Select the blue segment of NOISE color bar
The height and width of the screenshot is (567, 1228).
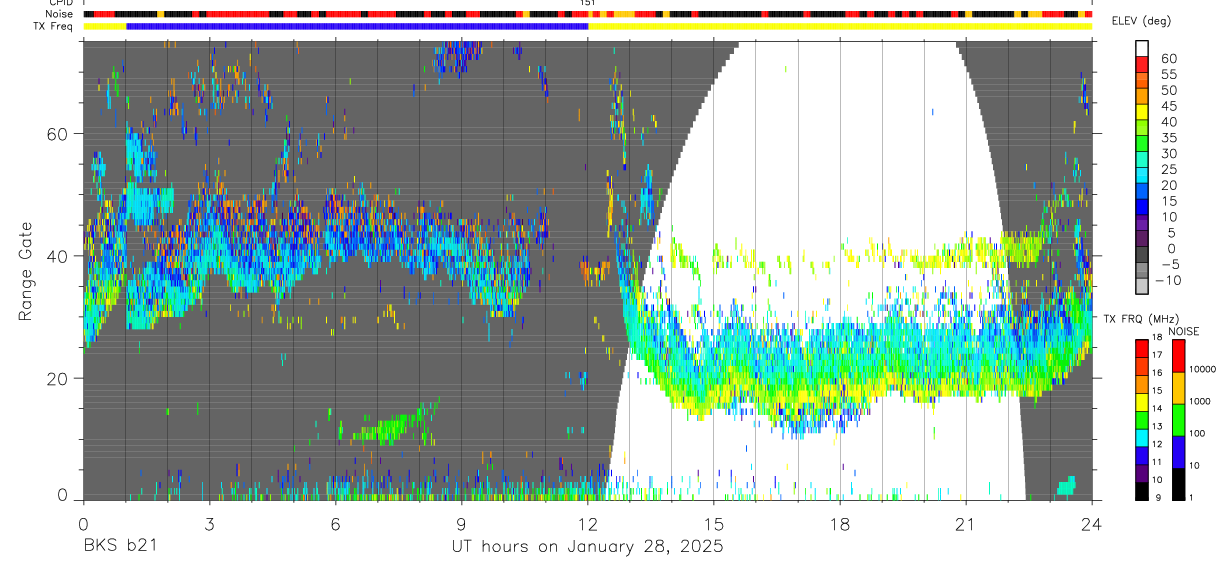point(1178,452)
